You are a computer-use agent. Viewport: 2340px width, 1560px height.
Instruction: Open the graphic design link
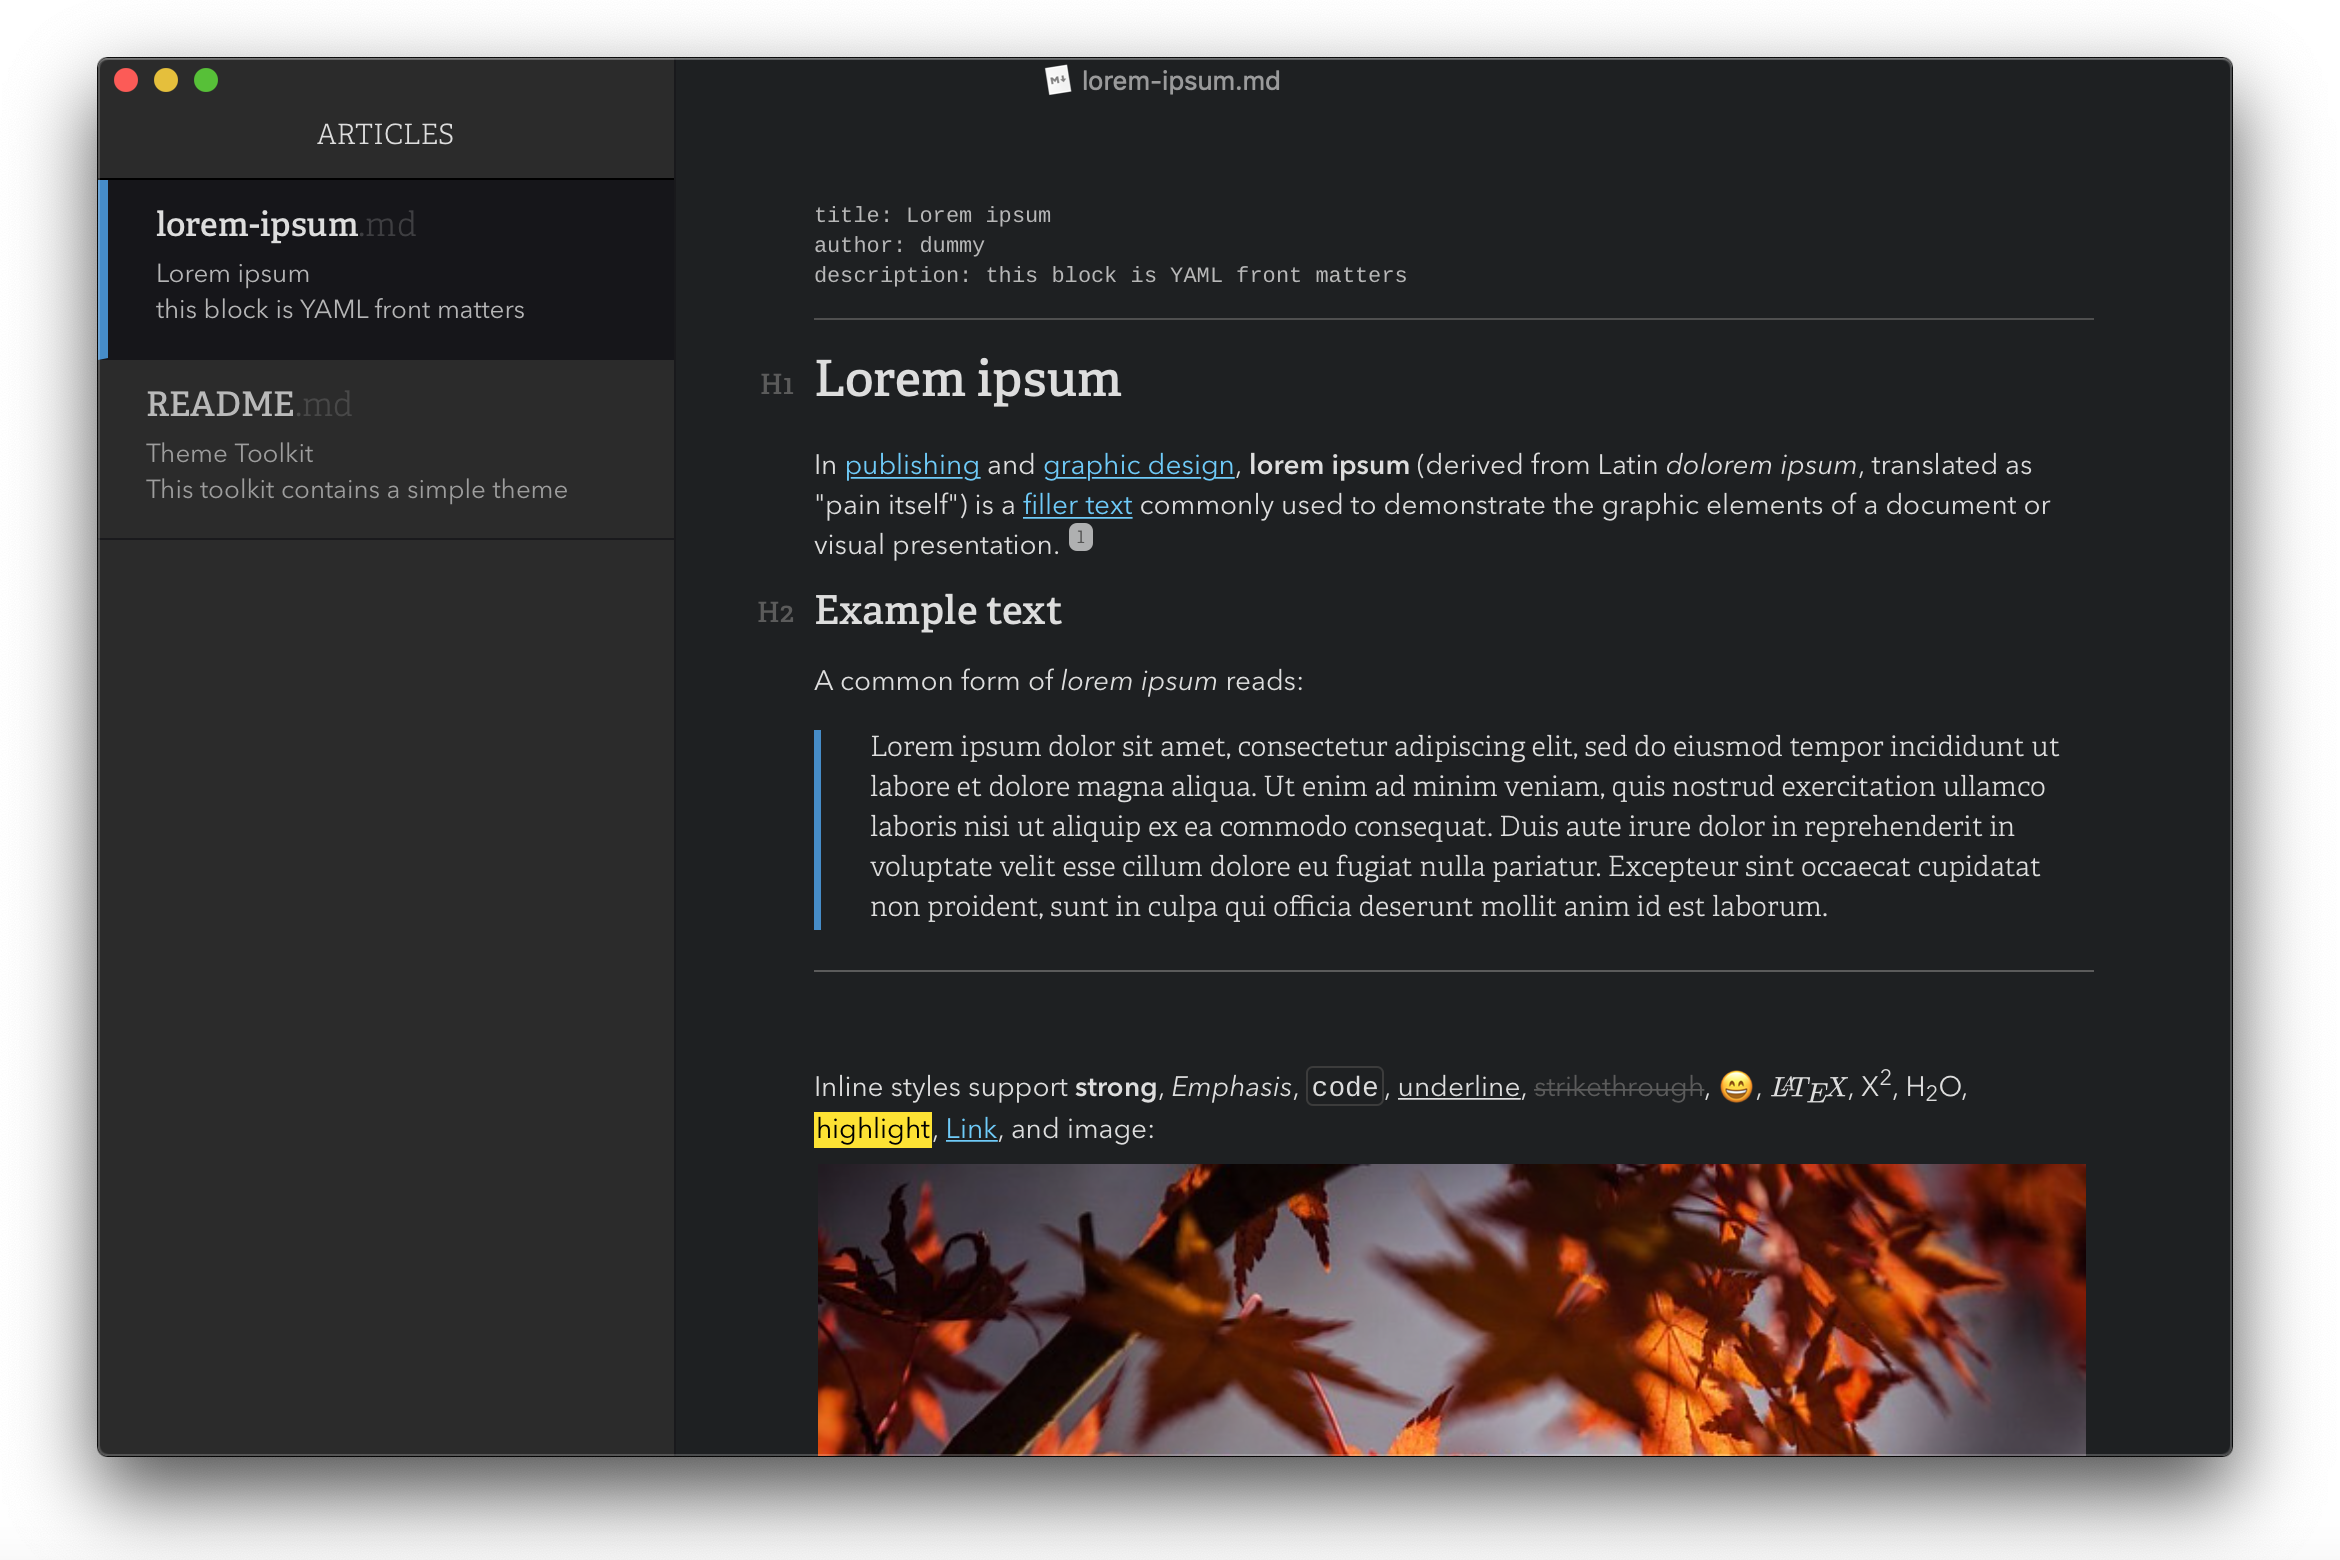(1138, 466)
